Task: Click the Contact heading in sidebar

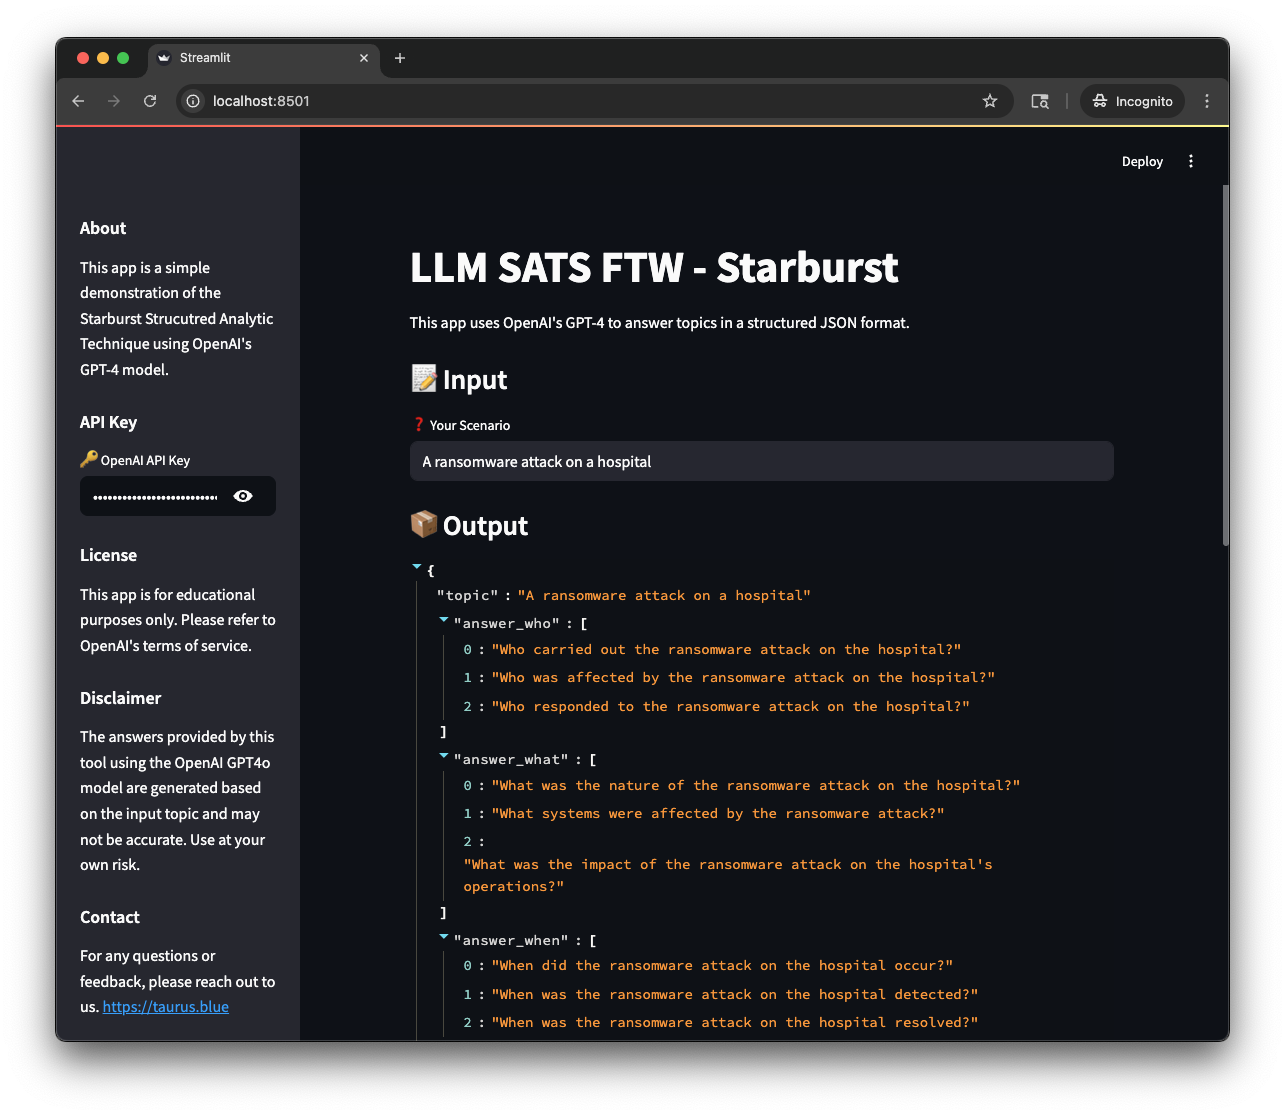Action: (x=110, y=917)
